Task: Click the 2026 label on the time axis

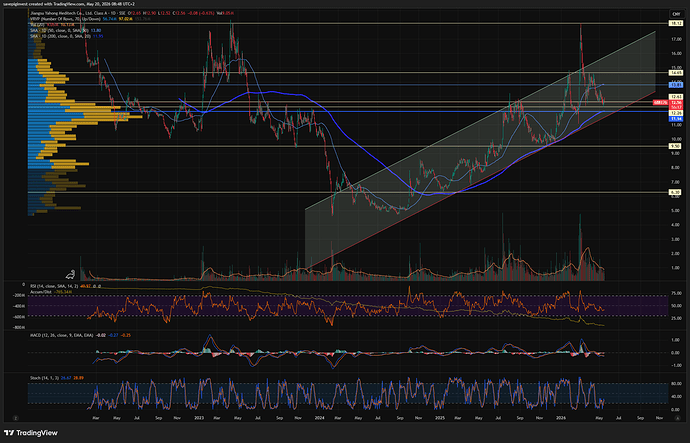Action: [x=561, y=418]
